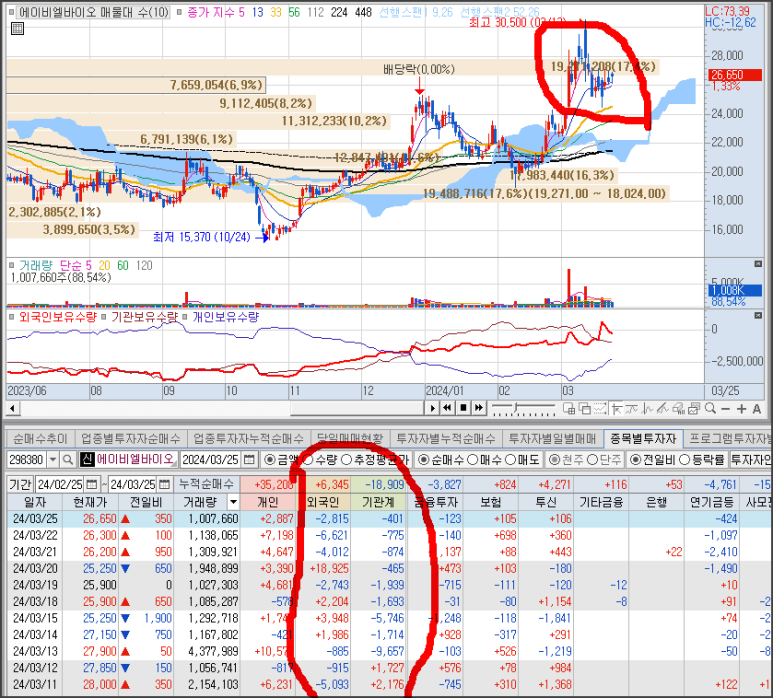
Task: Click the 기간 button
Action: (20, 485)
